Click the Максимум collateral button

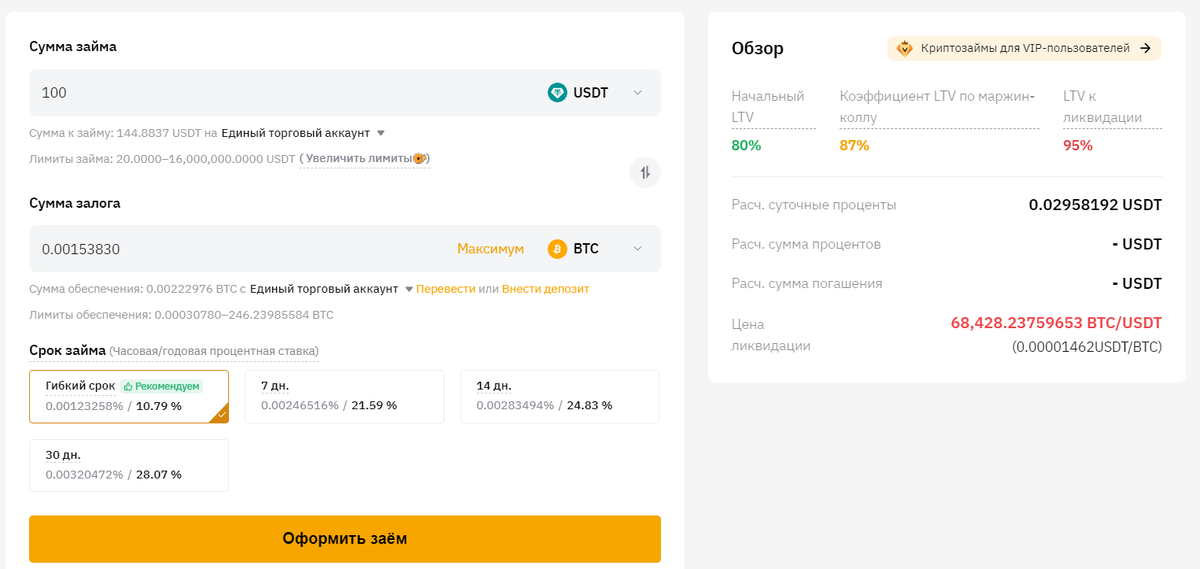tap(490, 249)
